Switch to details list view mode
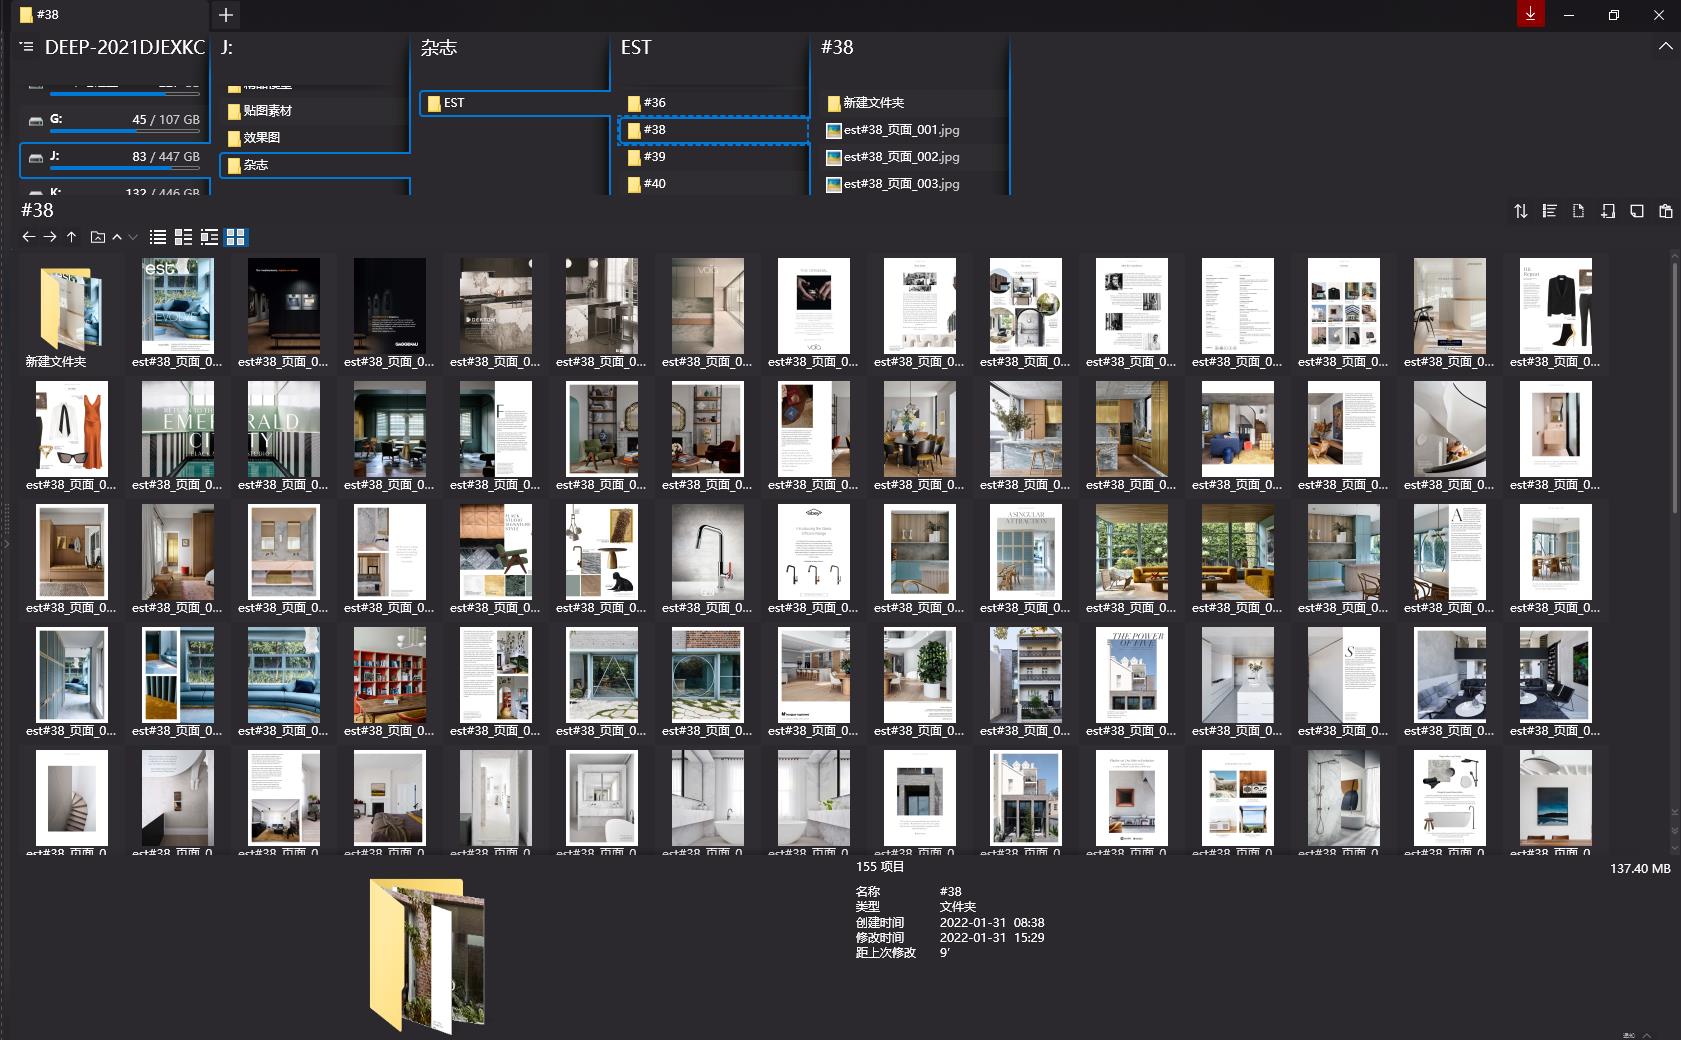 tap(184, 237)
